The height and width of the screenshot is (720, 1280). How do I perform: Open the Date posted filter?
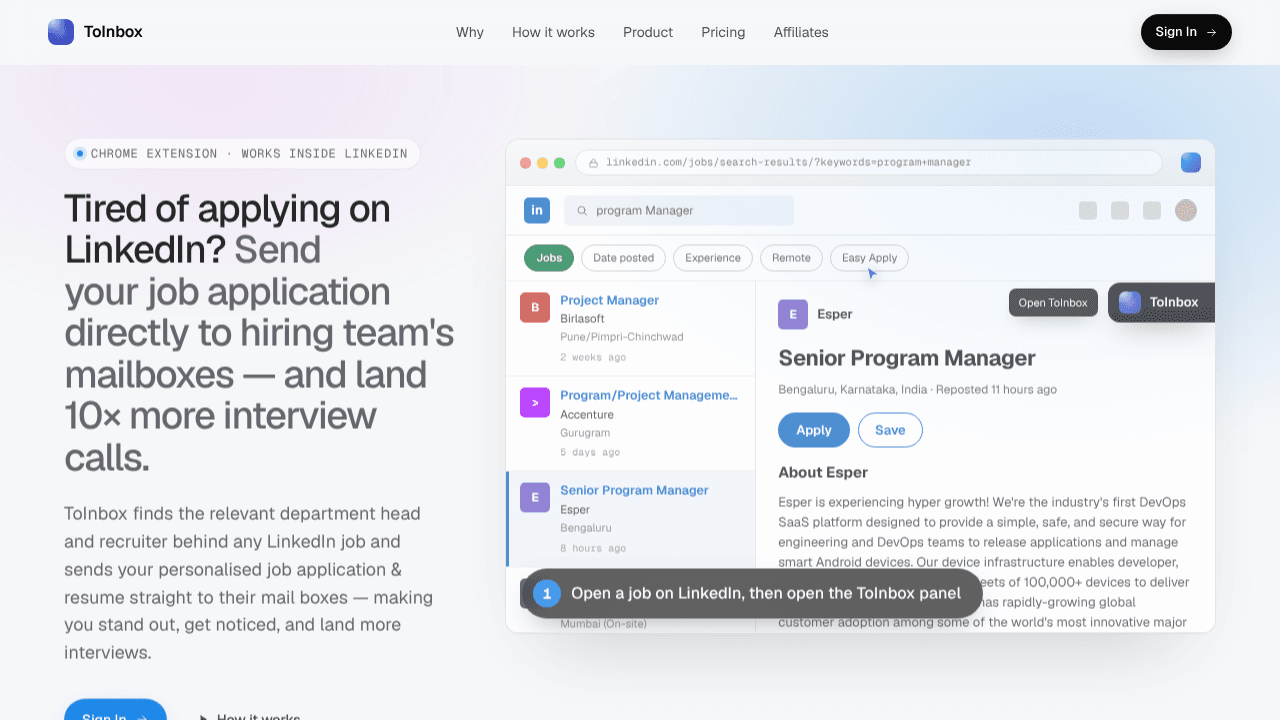623,258
